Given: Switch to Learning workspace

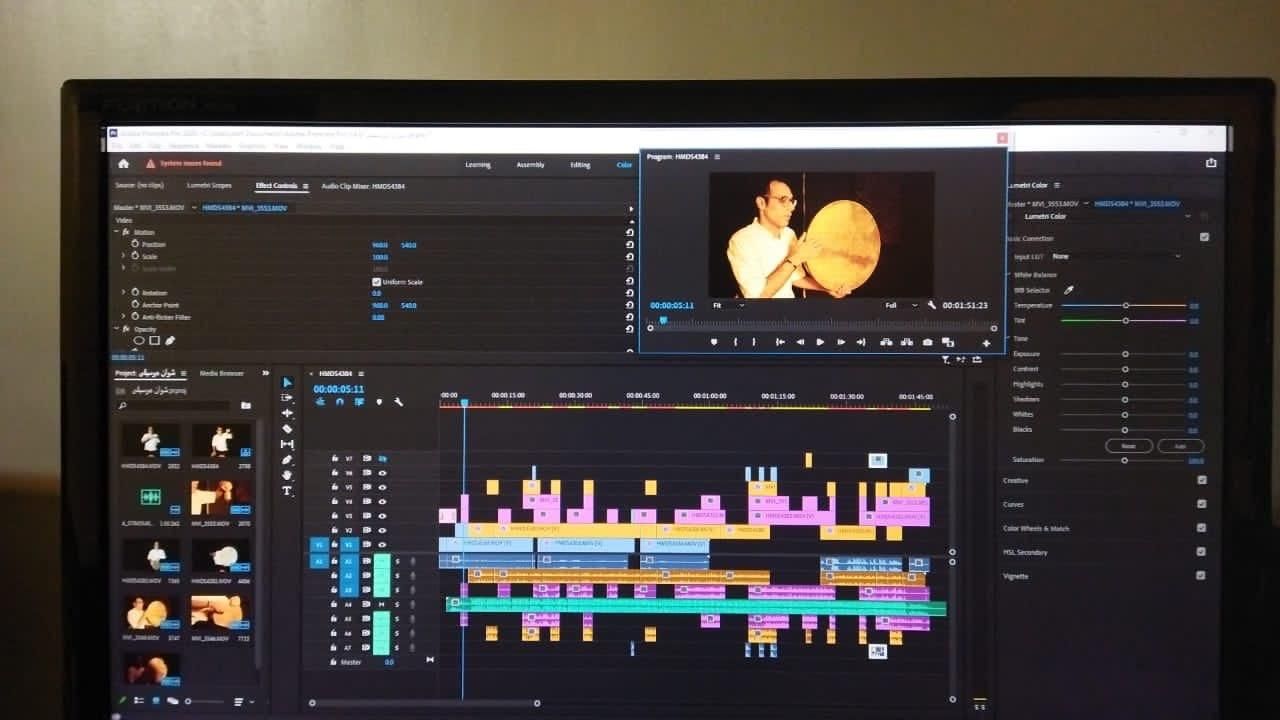Looking at the screenshot, I should pos(478,165).
